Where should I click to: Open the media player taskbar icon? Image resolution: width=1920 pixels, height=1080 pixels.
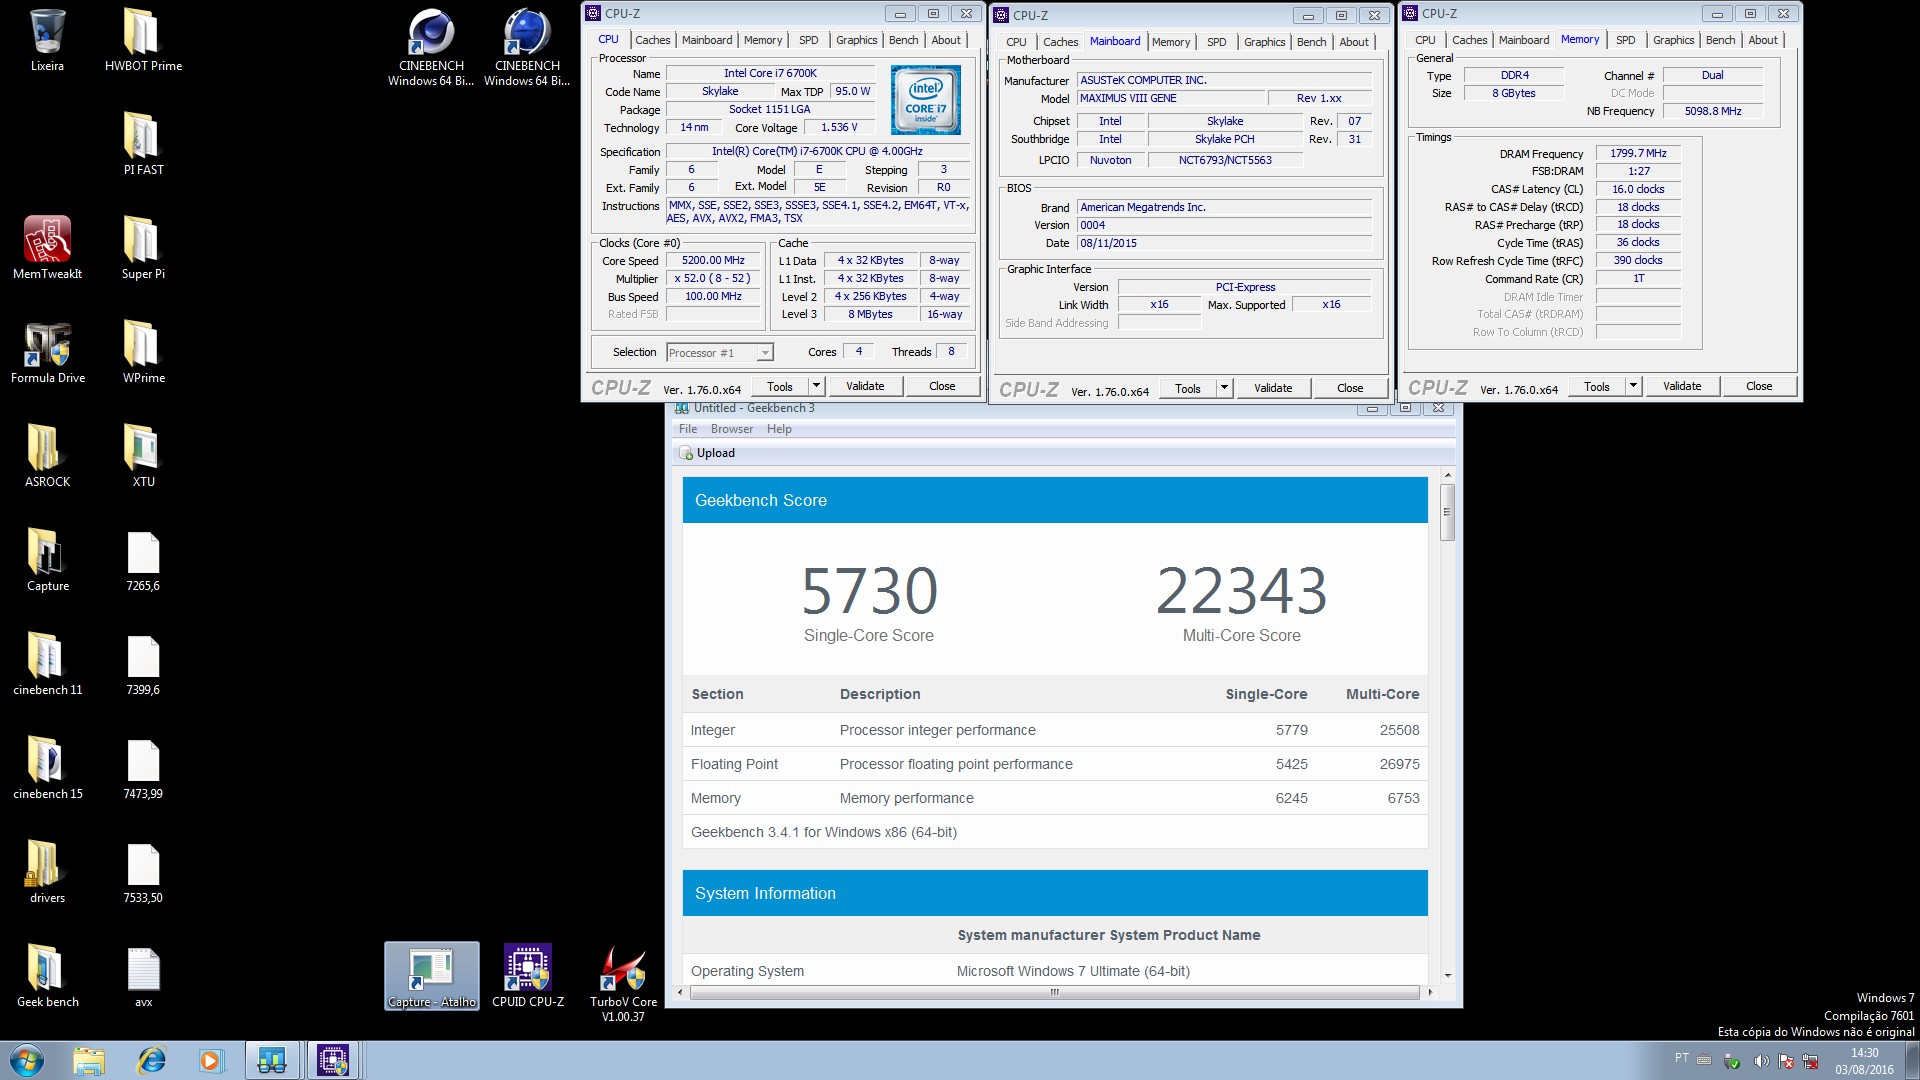pyautogui.click(x=210, y=1060)
